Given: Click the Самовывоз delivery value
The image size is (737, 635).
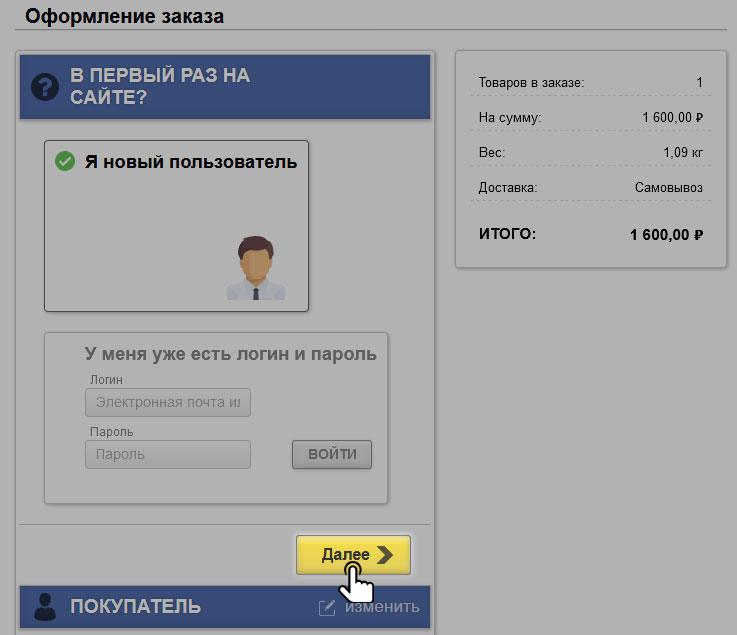Looking at the screenshot, I should [x=668, y=187].
